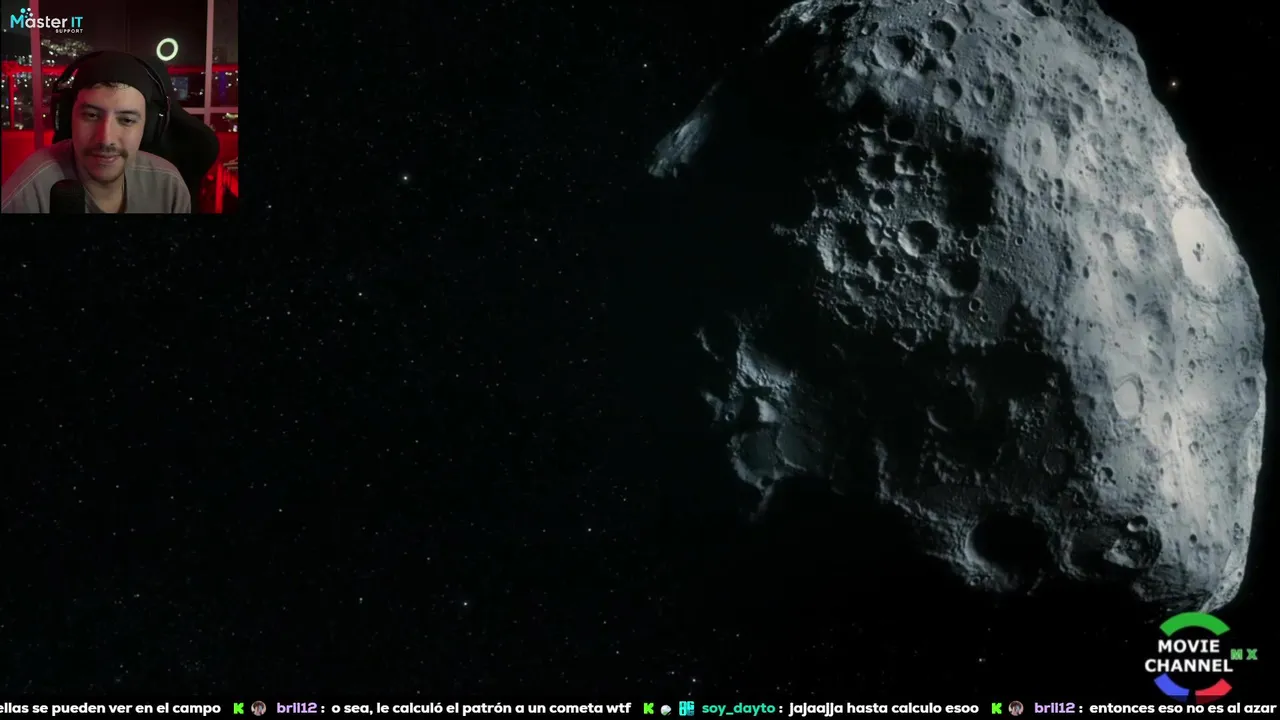Click message 'entonces eso no es al azar'
The width and height of the screenshot is (1280, 720).
[1183, 708]
